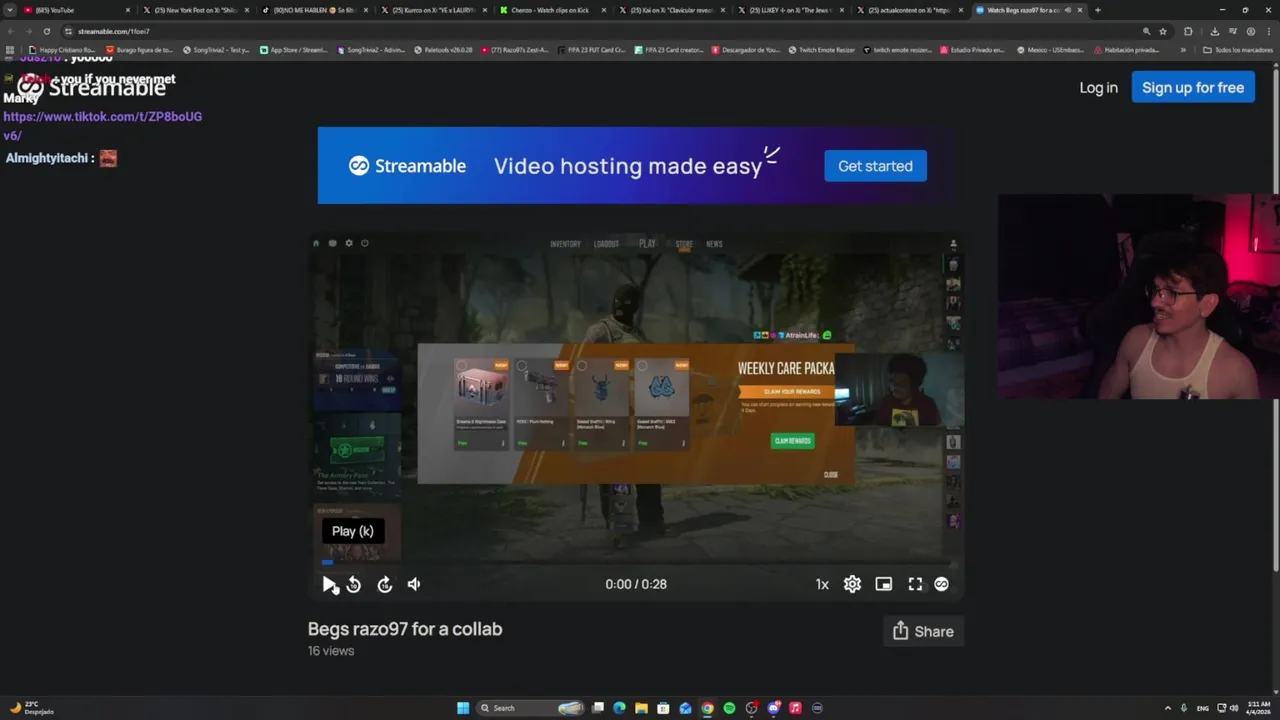Click Get started on the banner

(875, 166)
